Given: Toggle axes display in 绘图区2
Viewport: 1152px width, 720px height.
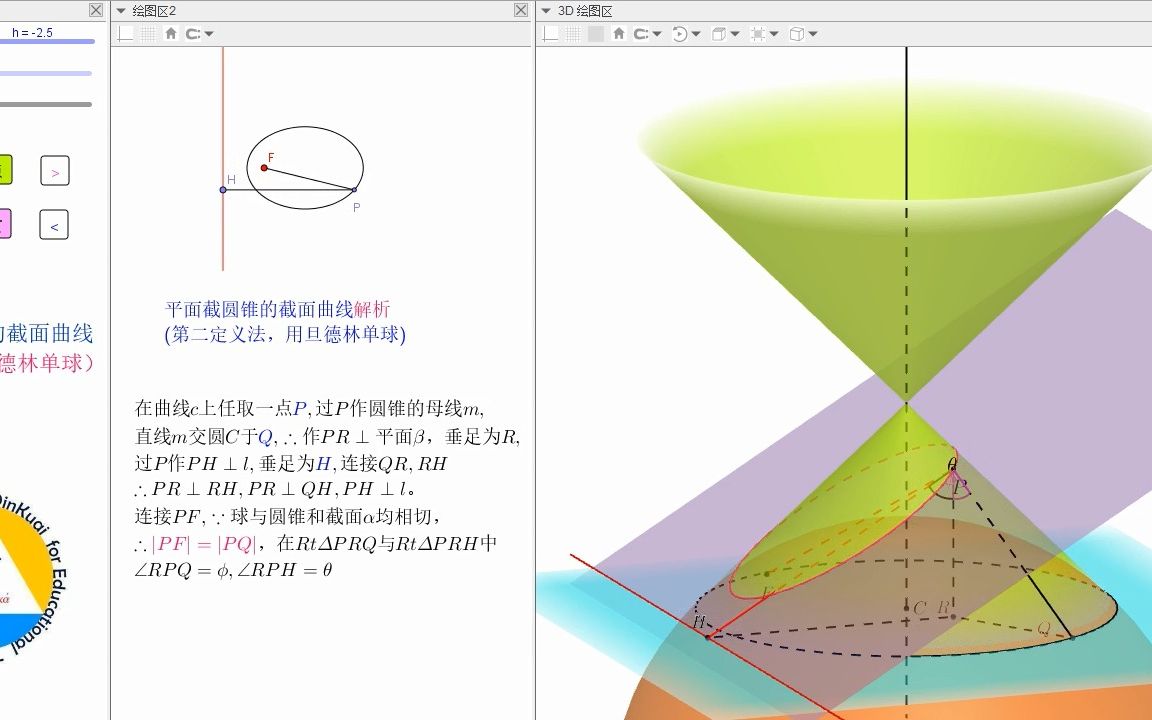Looking at the screenshot, I should tap(126, 33).
